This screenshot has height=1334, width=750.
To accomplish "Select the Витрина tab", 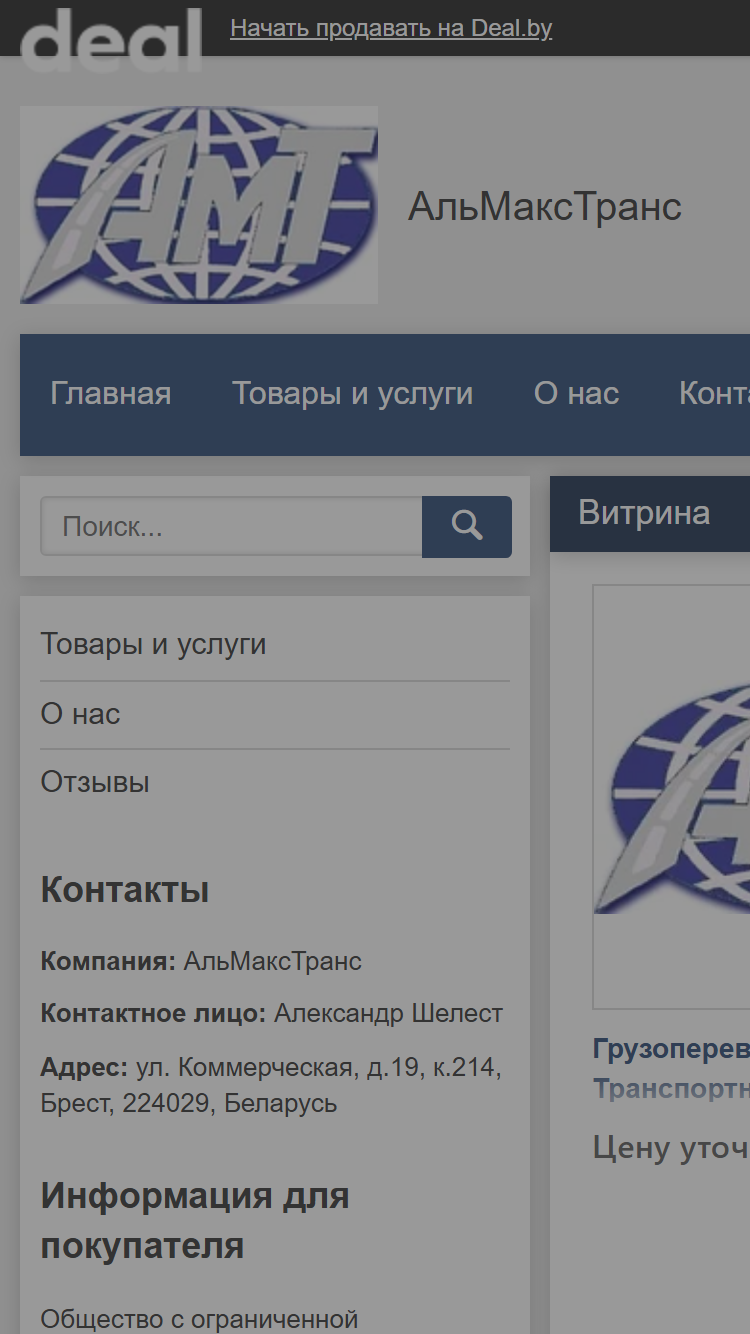I will [645, 513].
